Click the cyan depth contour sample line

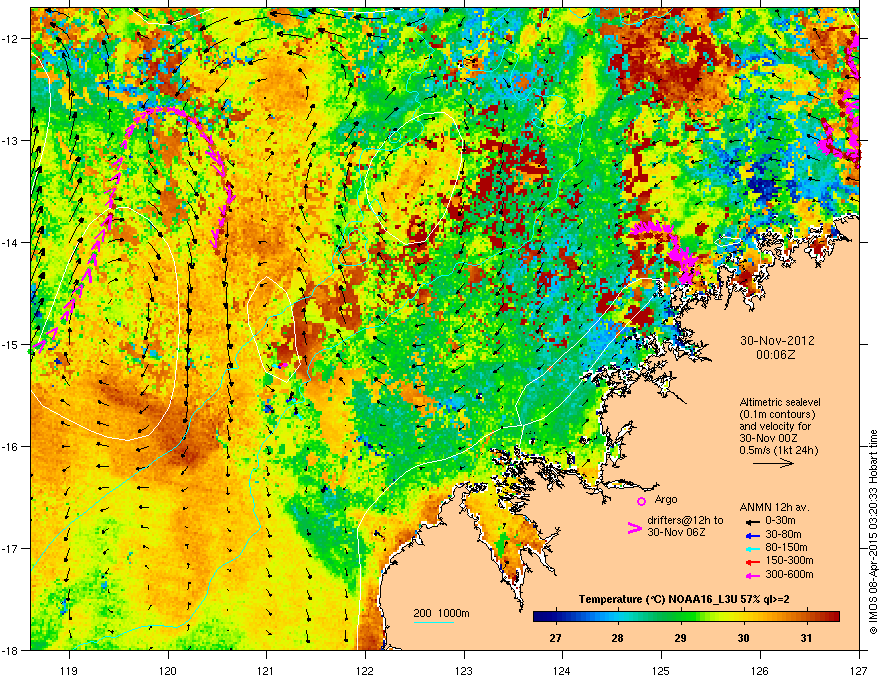click(434, 622)
